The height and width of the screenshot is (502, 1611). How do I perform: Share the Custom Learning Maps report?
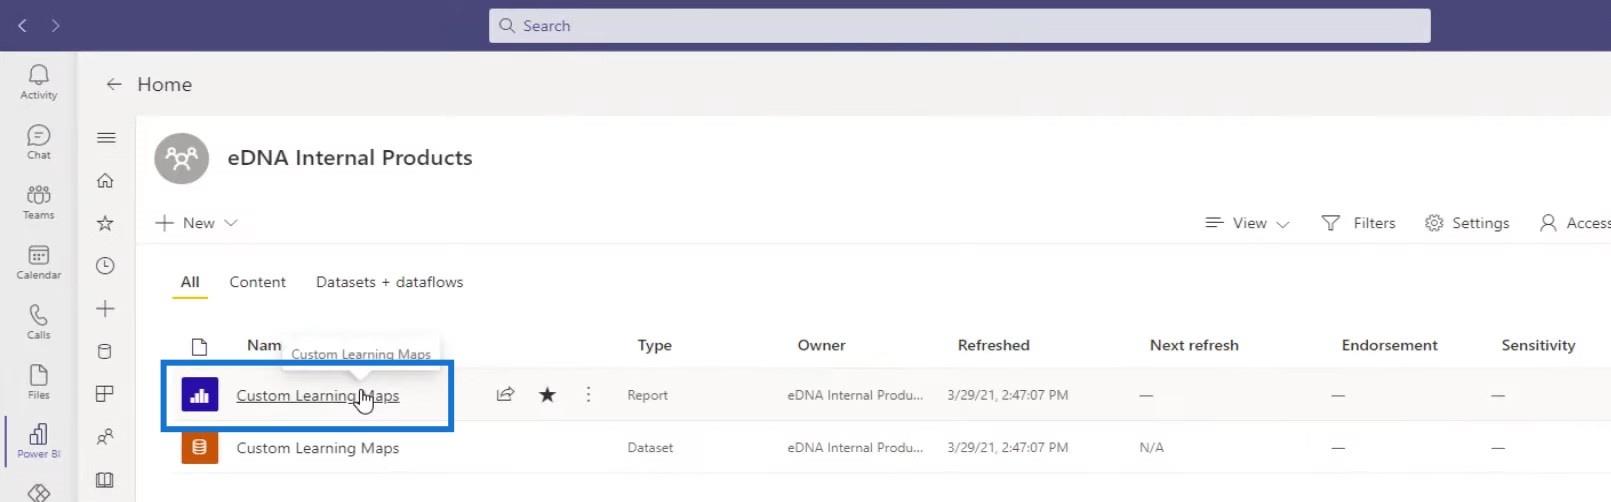click(505, 394)
